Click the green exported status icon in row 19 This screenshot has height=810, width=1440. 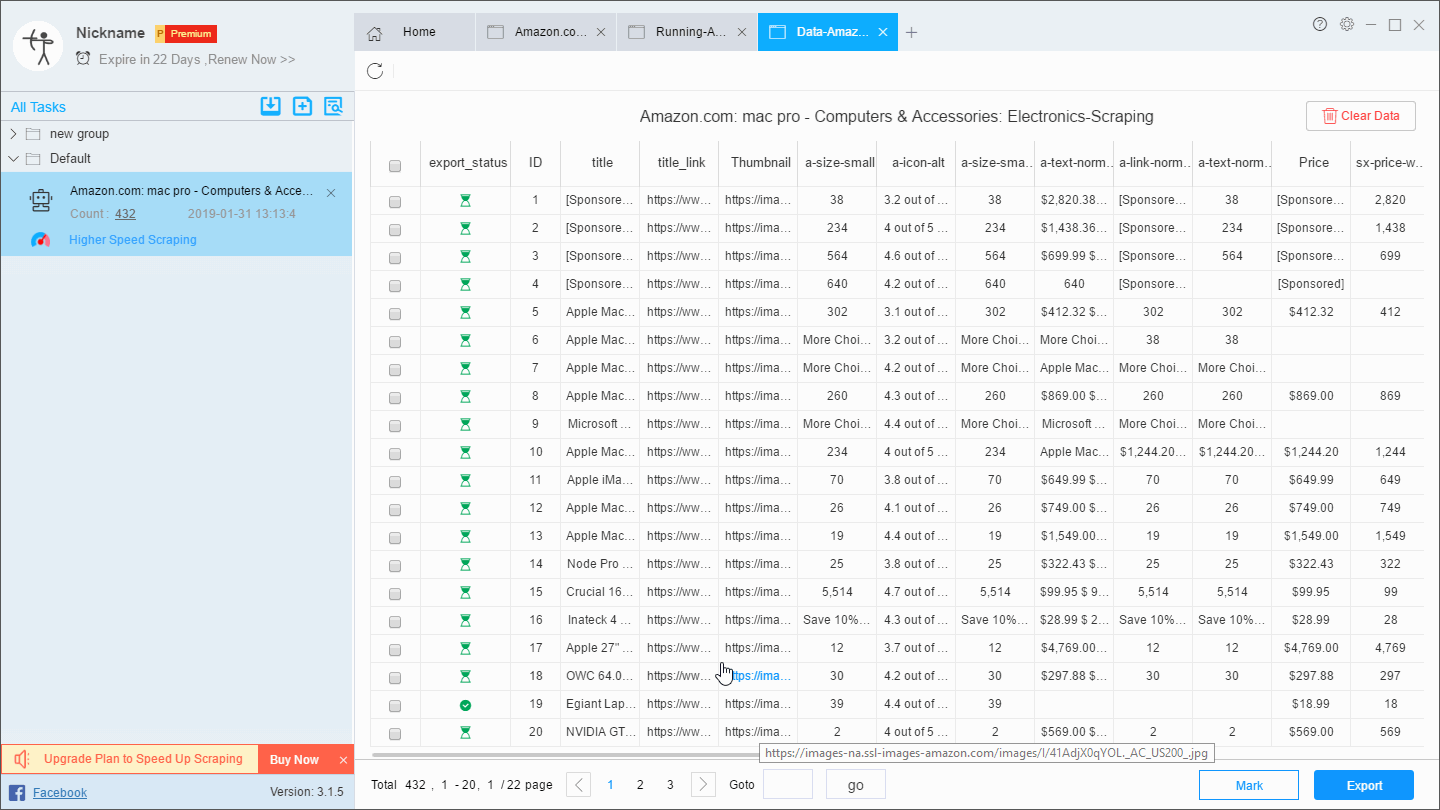pyautogui.click(x=465, y=705)
